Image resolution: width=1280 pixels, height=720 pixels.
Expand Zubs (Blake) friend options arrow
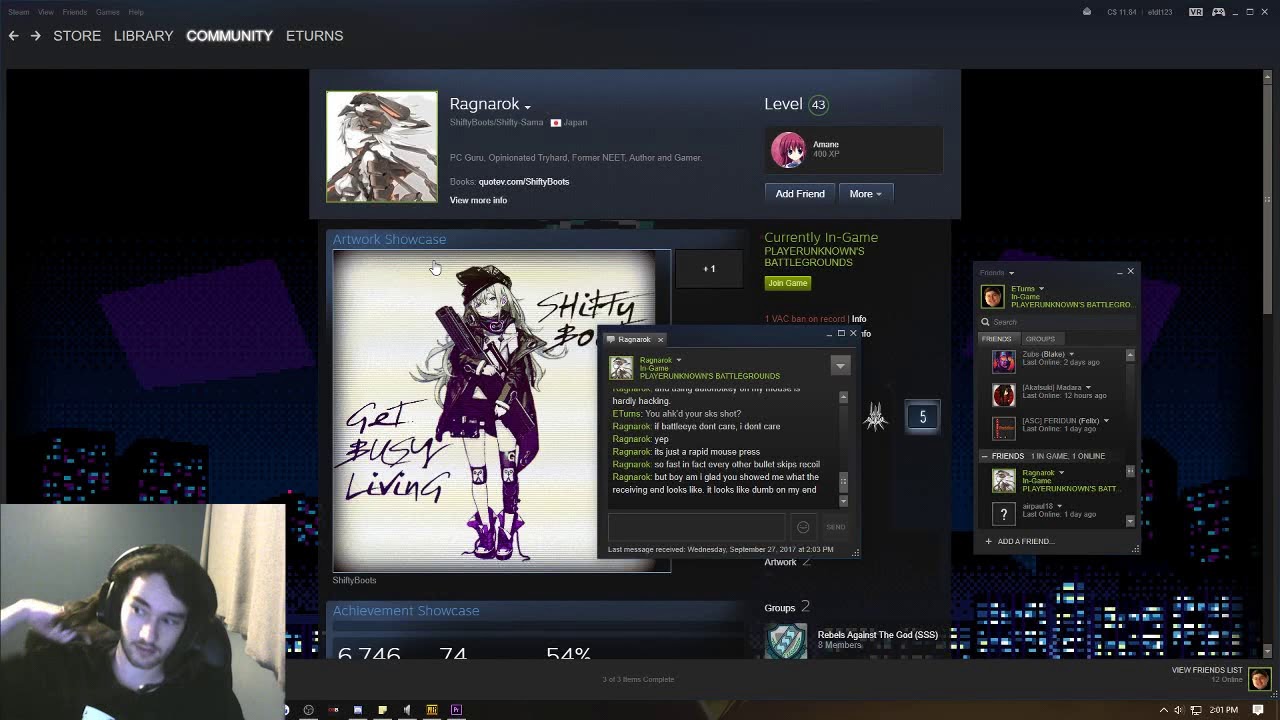[1071, 354]
